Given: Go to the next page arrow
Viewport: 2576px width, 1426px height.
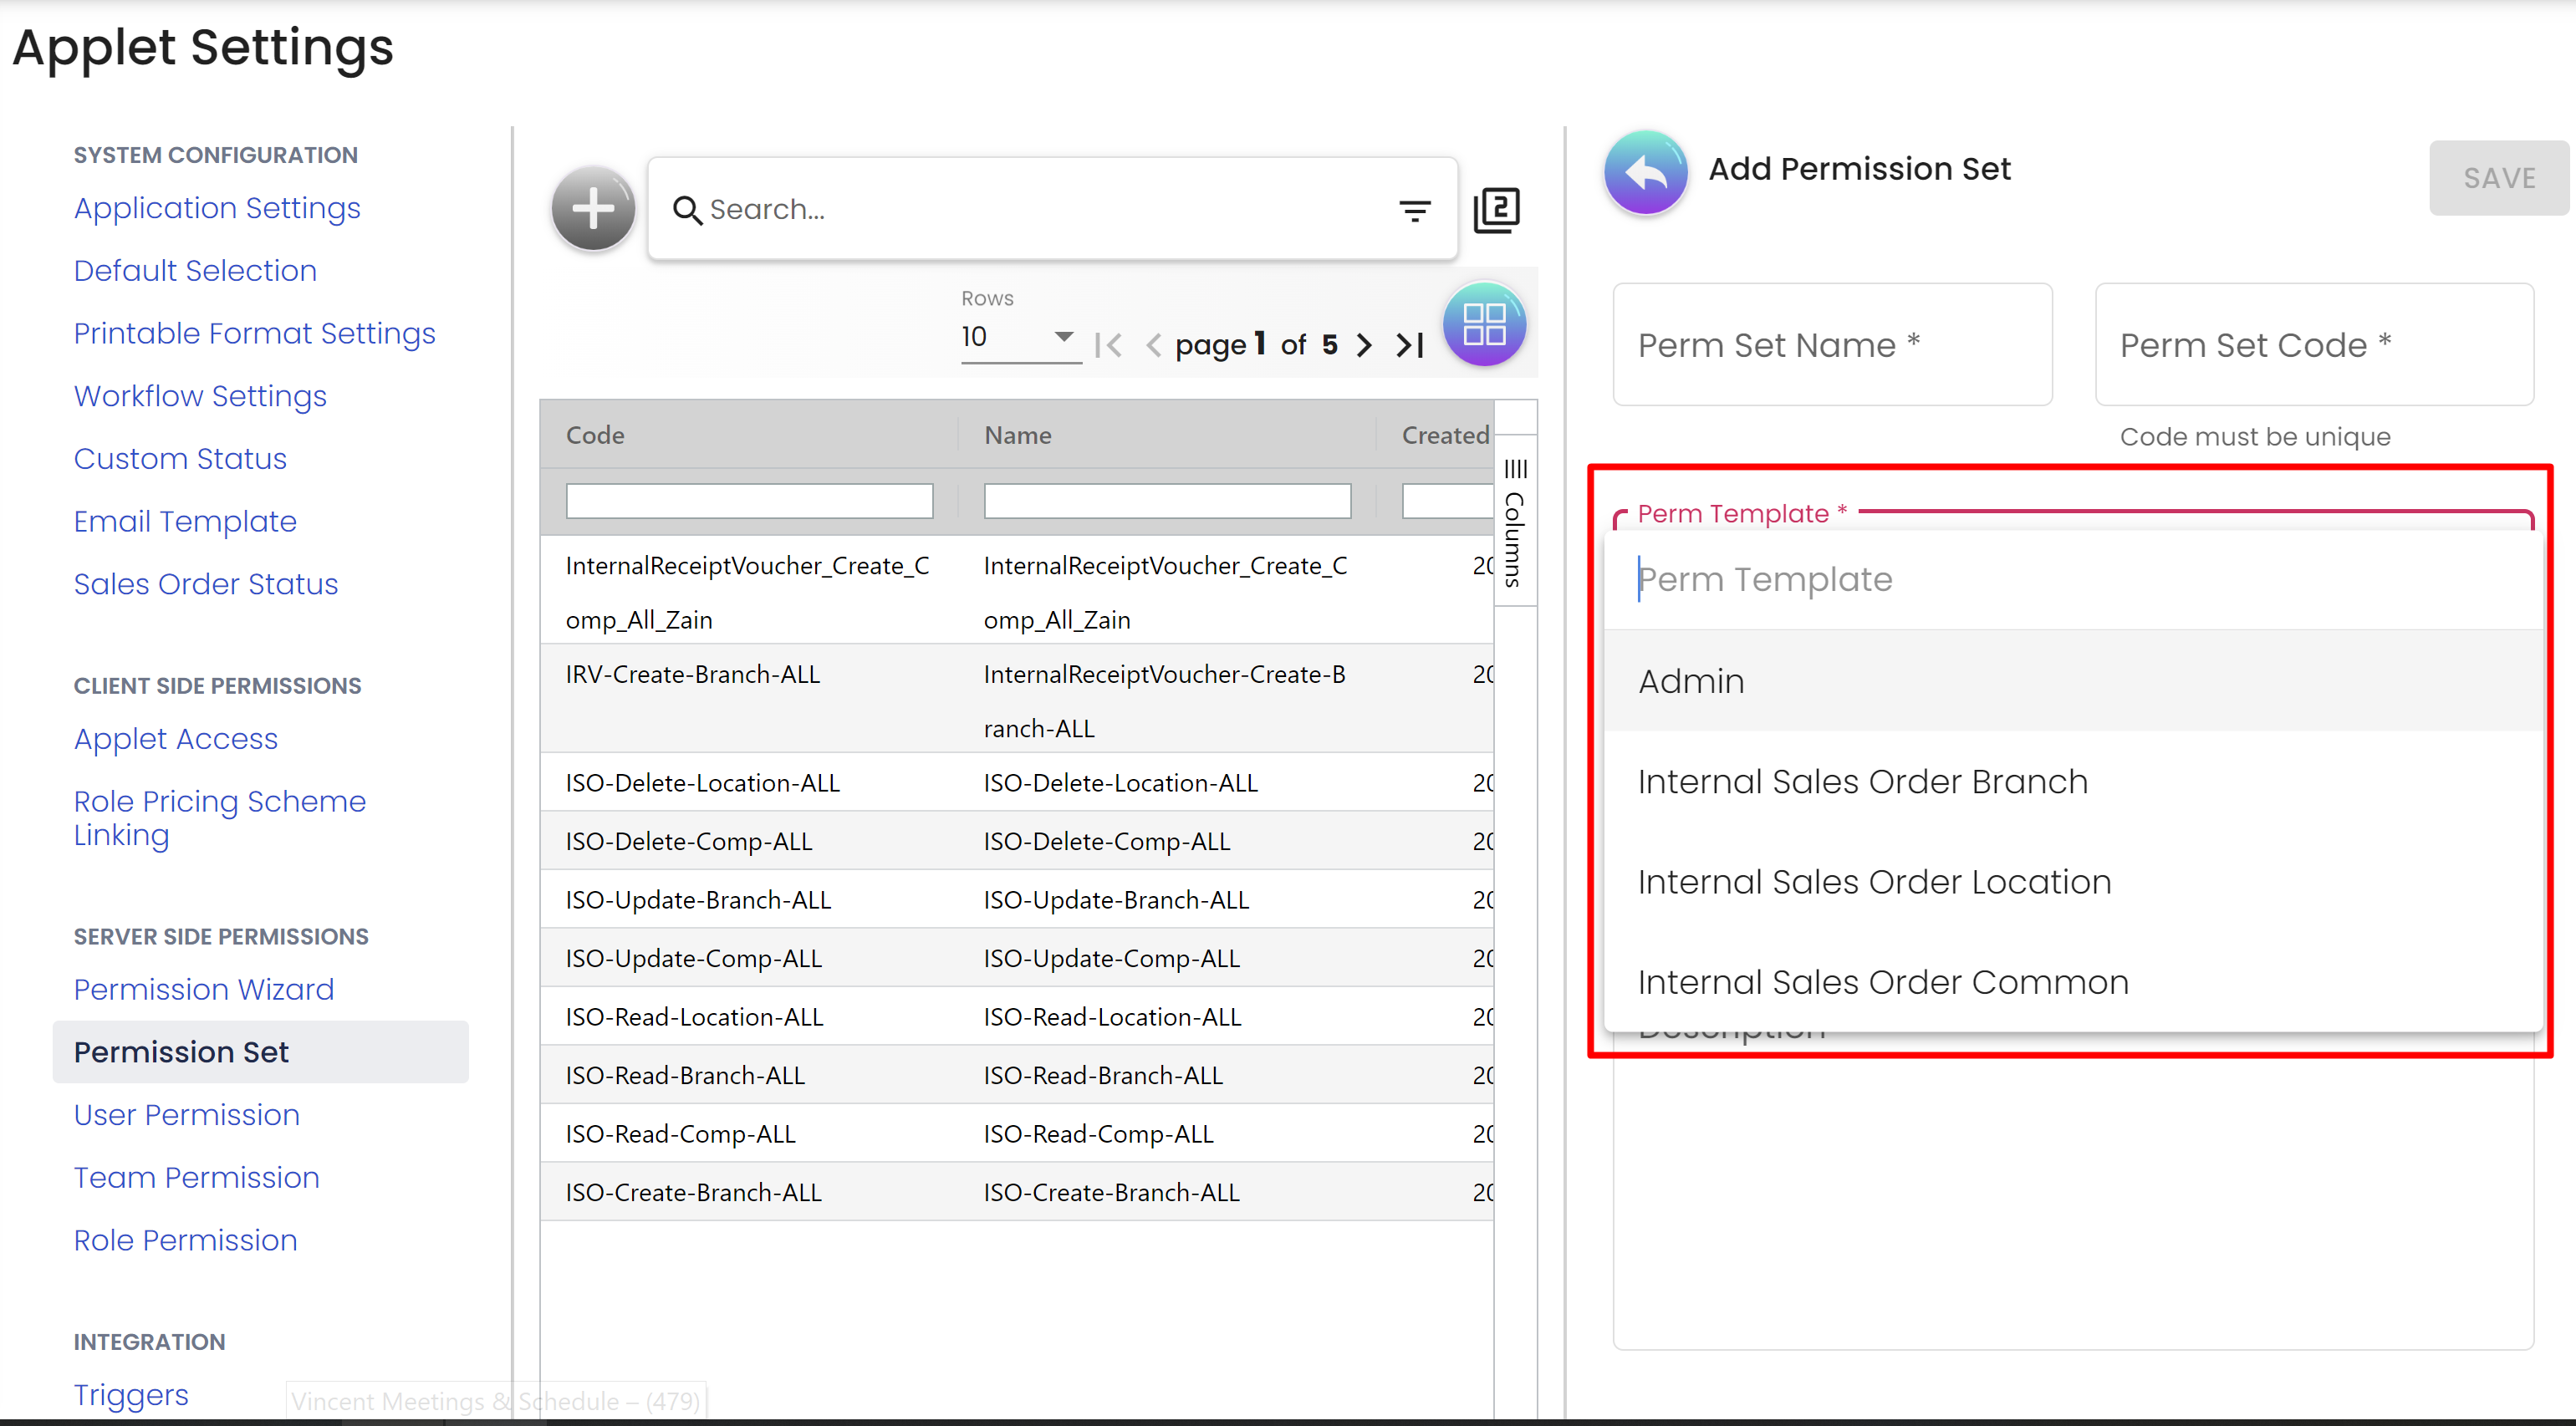Looking at the screenshot, I should [1364, 345].
